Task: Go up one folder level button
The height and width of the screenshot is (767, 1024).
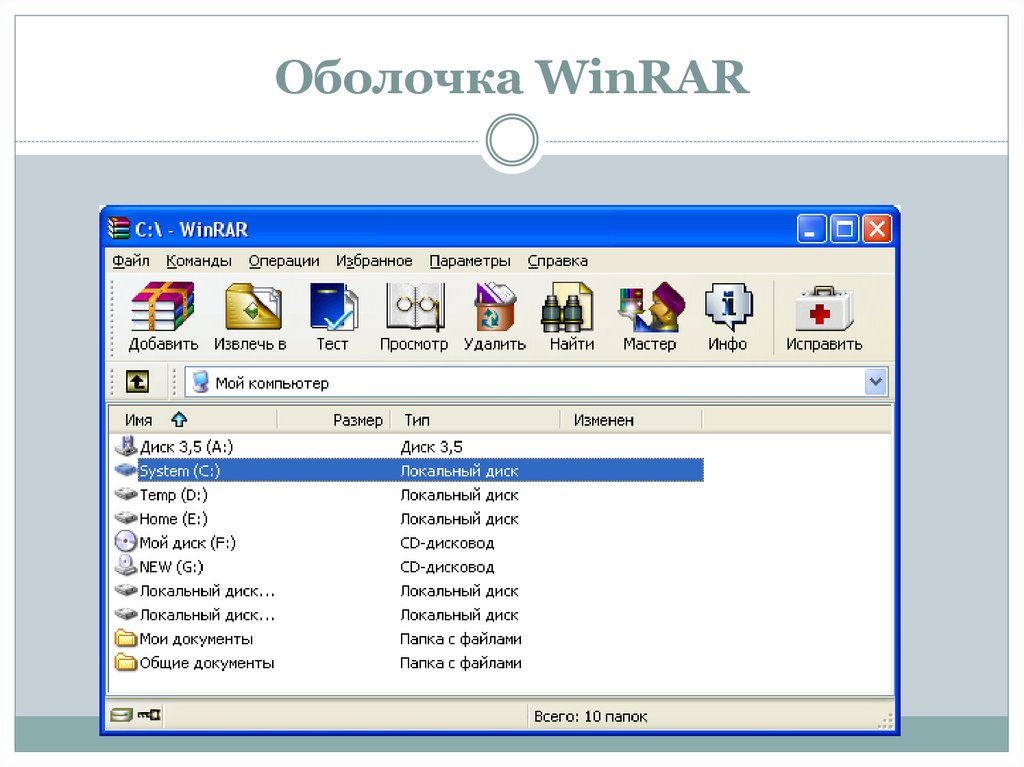Action: click(x=136, y=382)
